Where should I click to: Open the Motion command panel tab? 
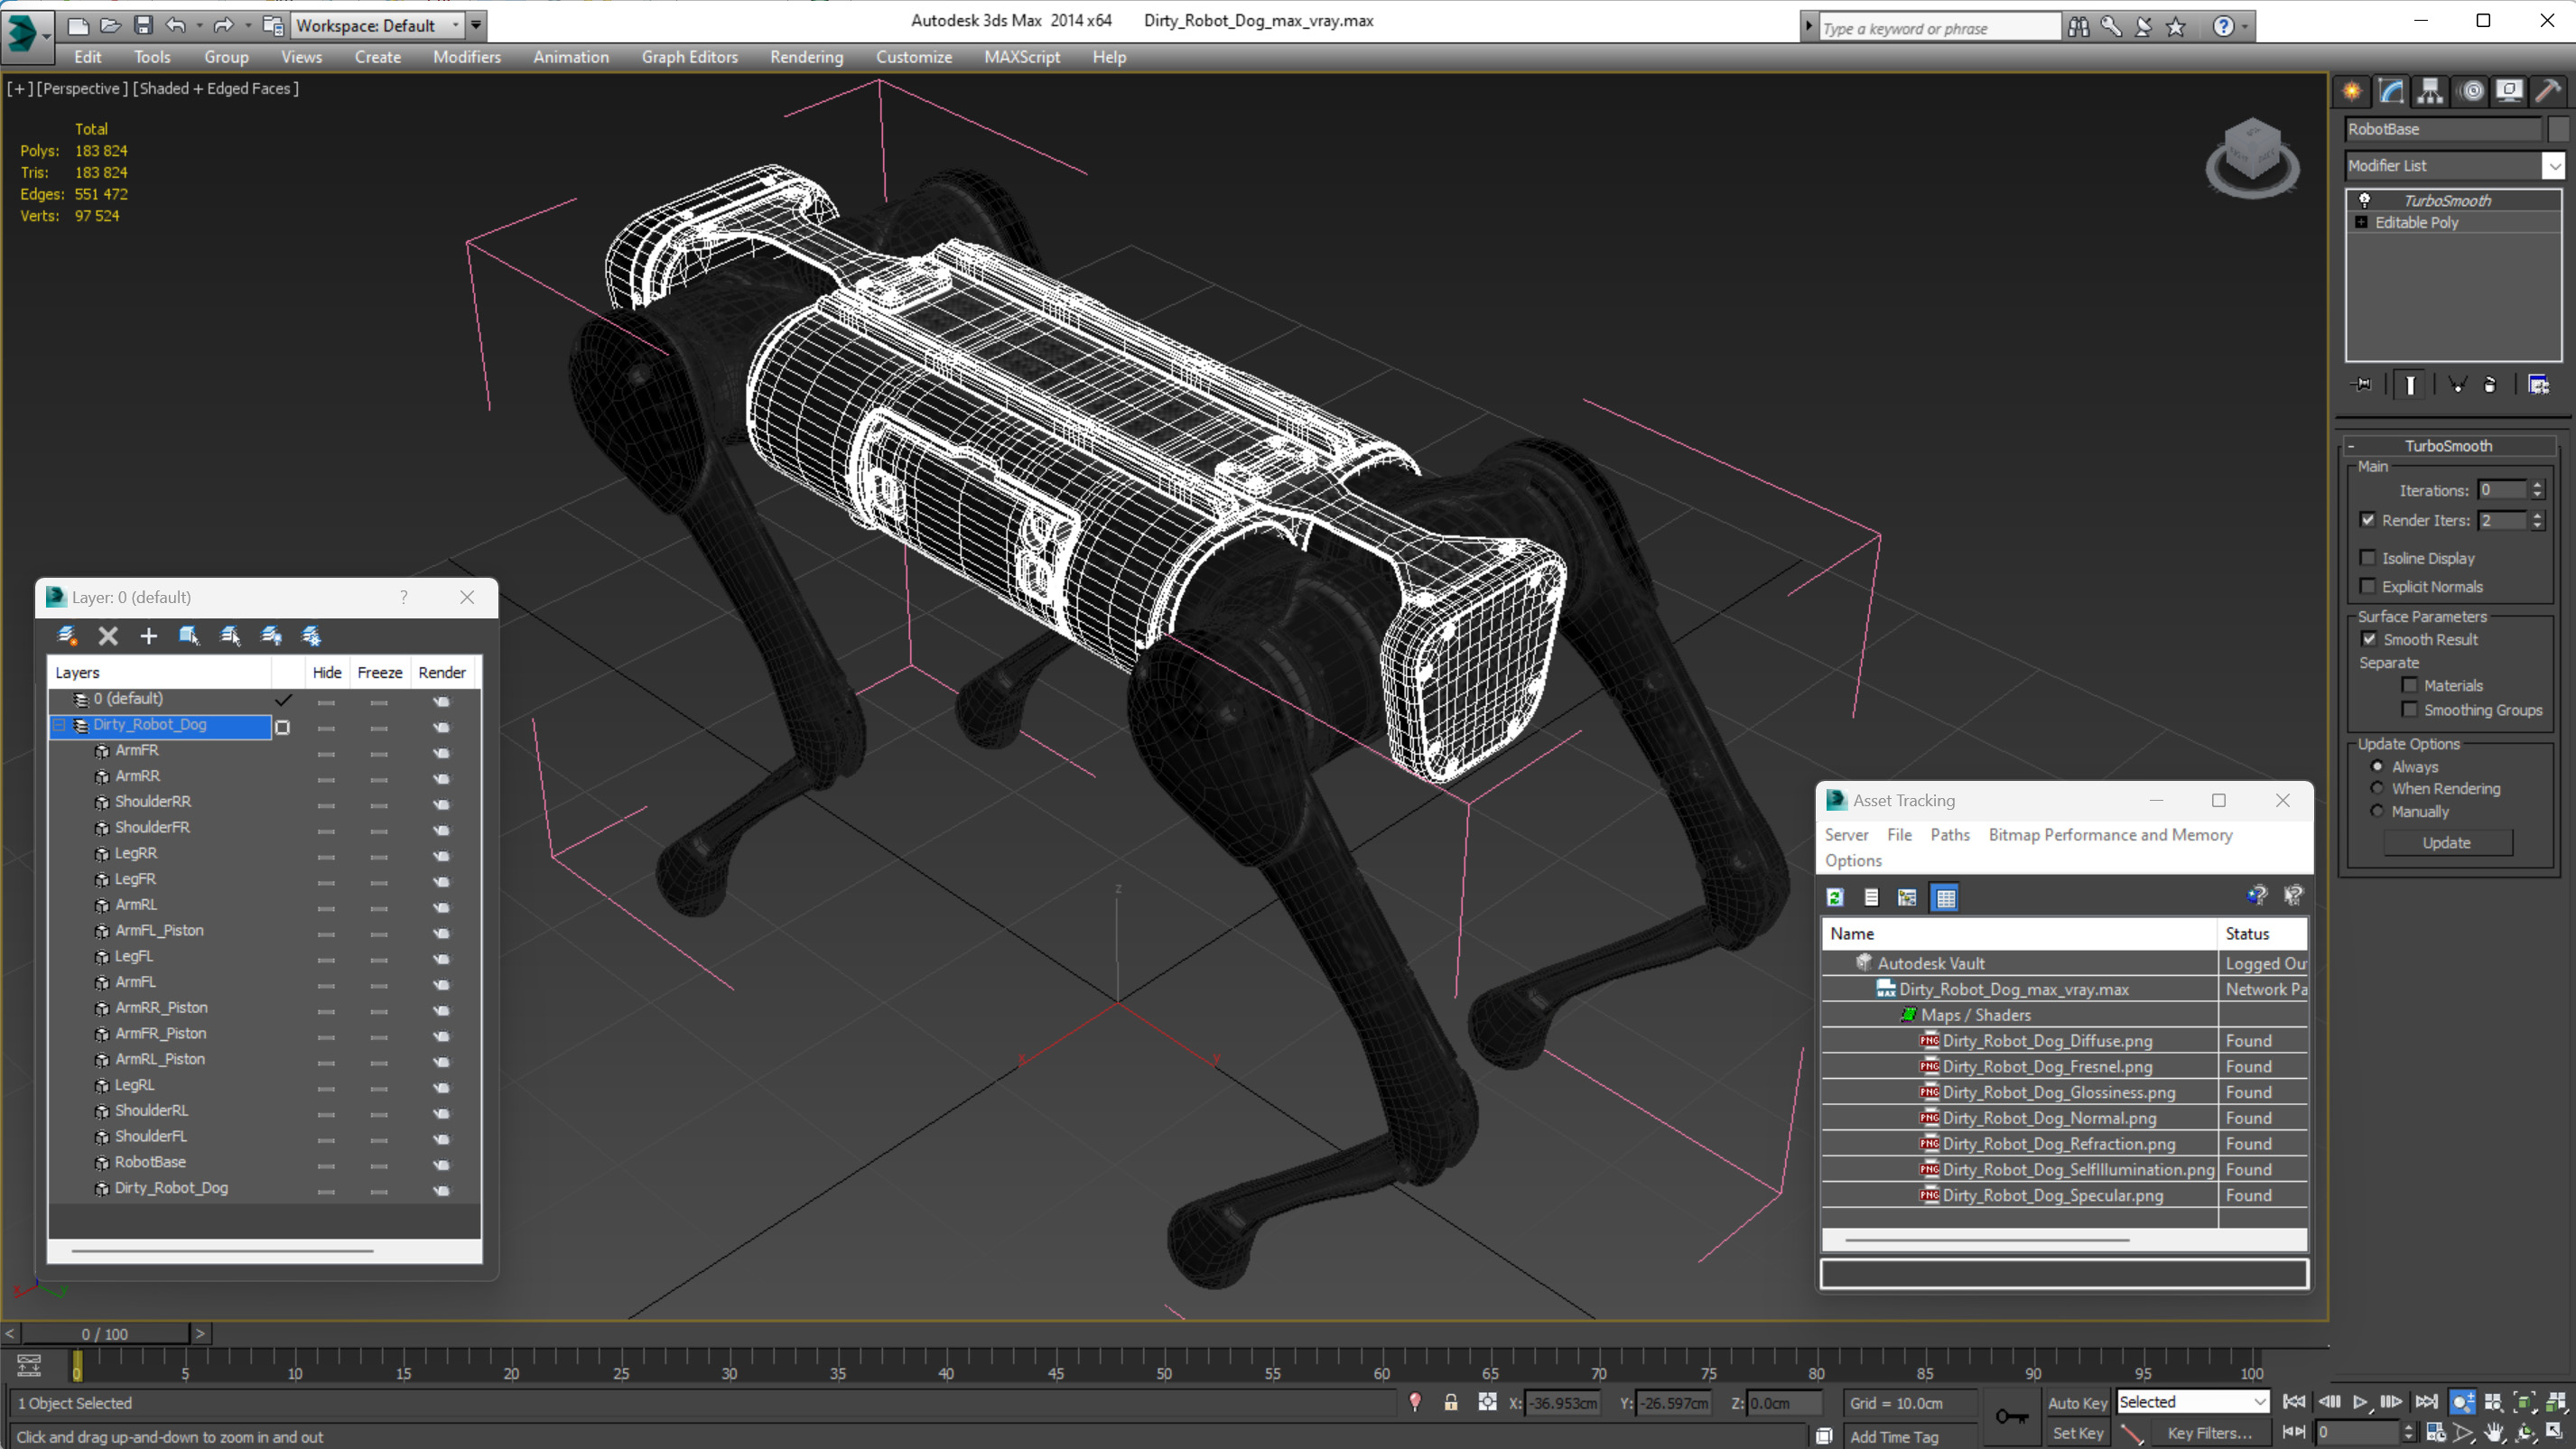coord(2471,91)
